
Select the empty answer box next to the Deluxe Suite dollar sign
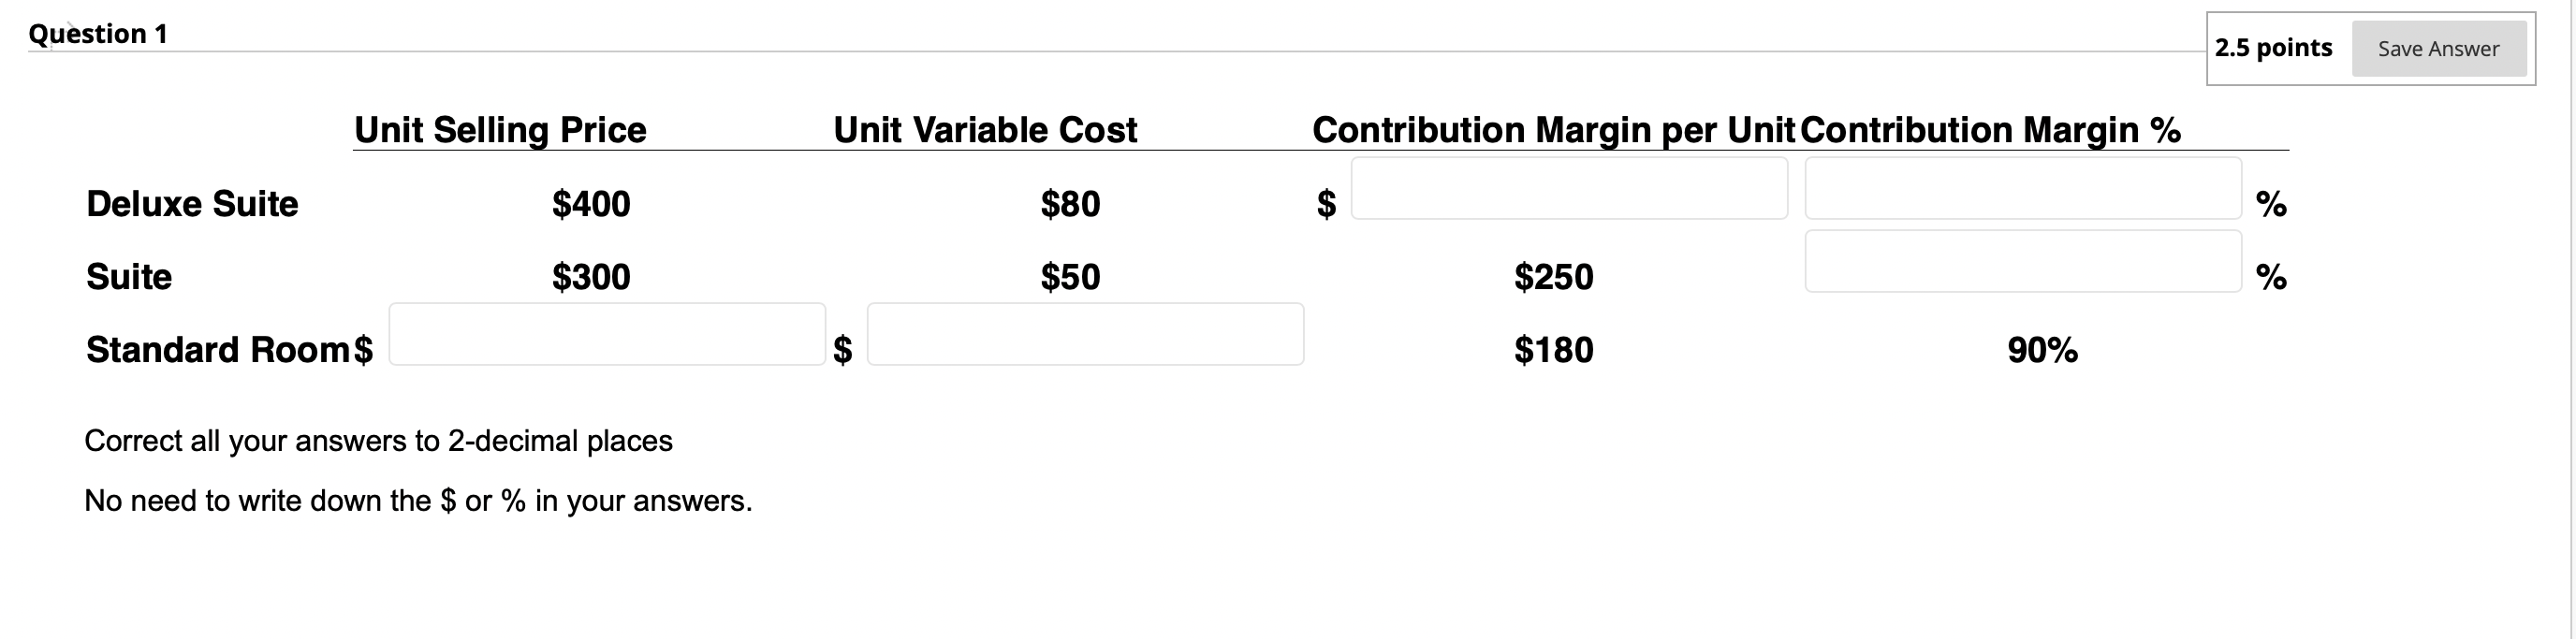[x=1570, y=188]
